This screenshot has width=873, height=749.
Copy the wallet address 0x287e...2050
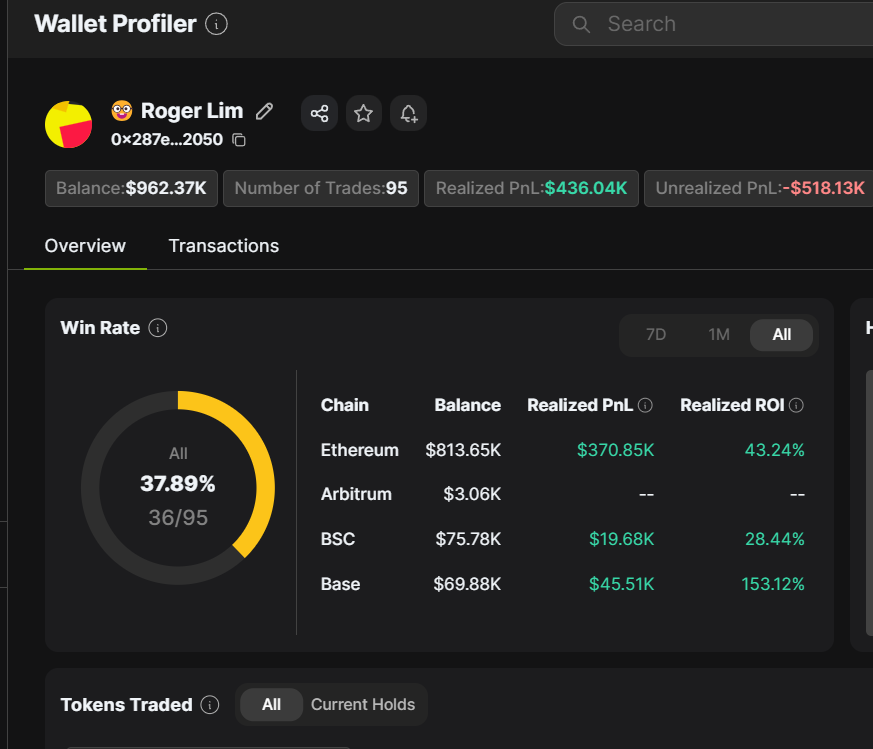[x=239, y=140]
